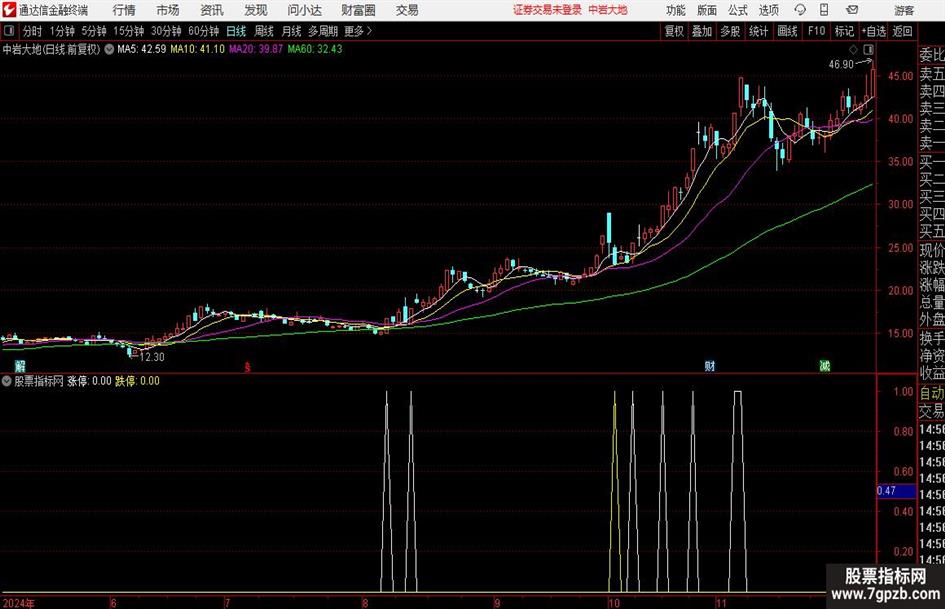Switch to the 15分钟 period tab
The width and height of the screenshot is (945, 609).
pyautogui.click(x=129, y=31)
